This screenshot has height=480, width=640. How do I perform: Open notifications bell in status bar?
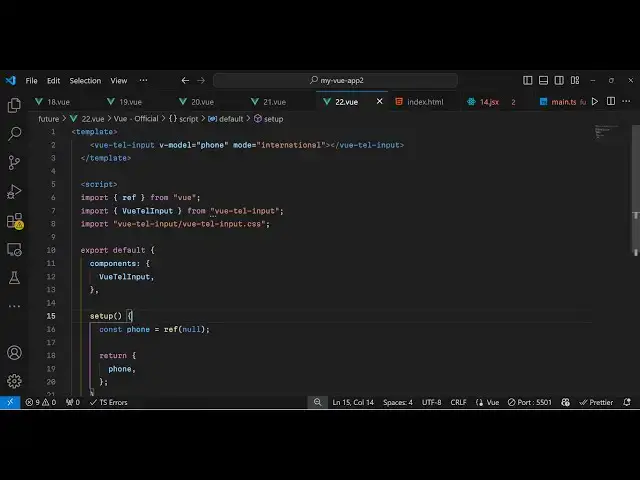point(627,402)
